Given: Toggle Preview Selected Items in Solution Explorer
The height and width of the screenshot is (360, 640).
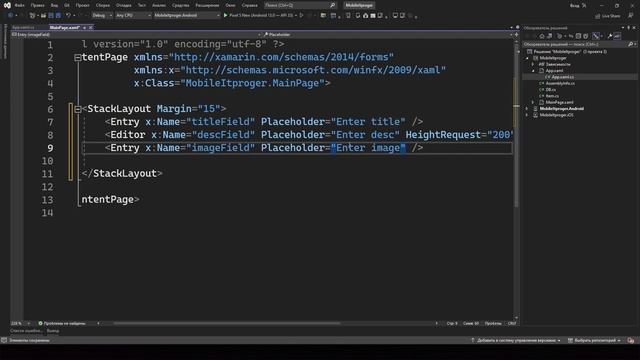Looking at the screenshot, I should coord(617,36).
